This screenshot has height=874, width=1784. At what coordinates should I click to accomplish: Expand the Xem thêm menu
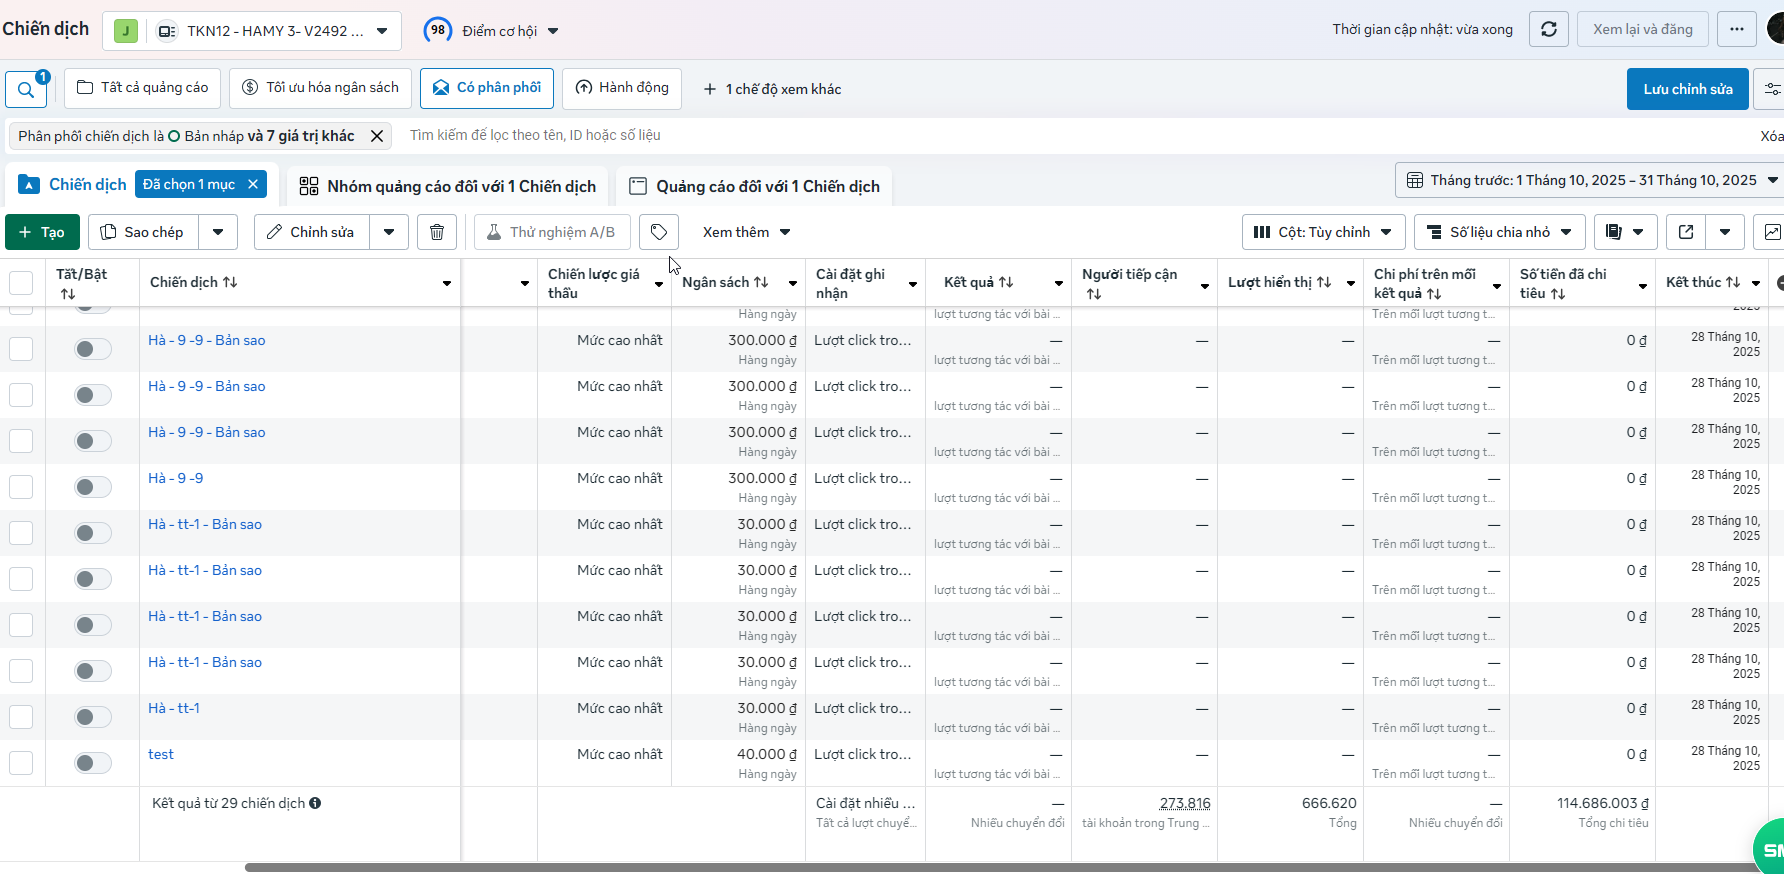tap(747, 232)
